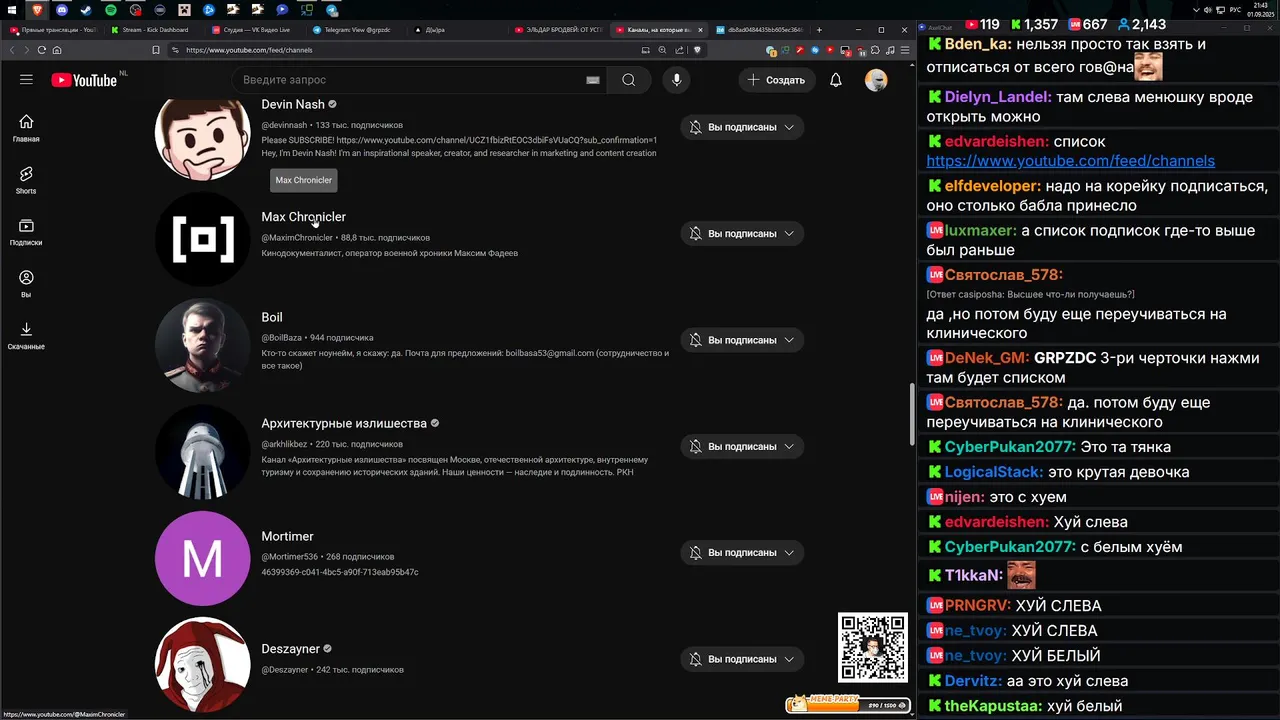Switch to Дыра browser tab
Viewport: 1280px width, 720px height.
point(457,30)
